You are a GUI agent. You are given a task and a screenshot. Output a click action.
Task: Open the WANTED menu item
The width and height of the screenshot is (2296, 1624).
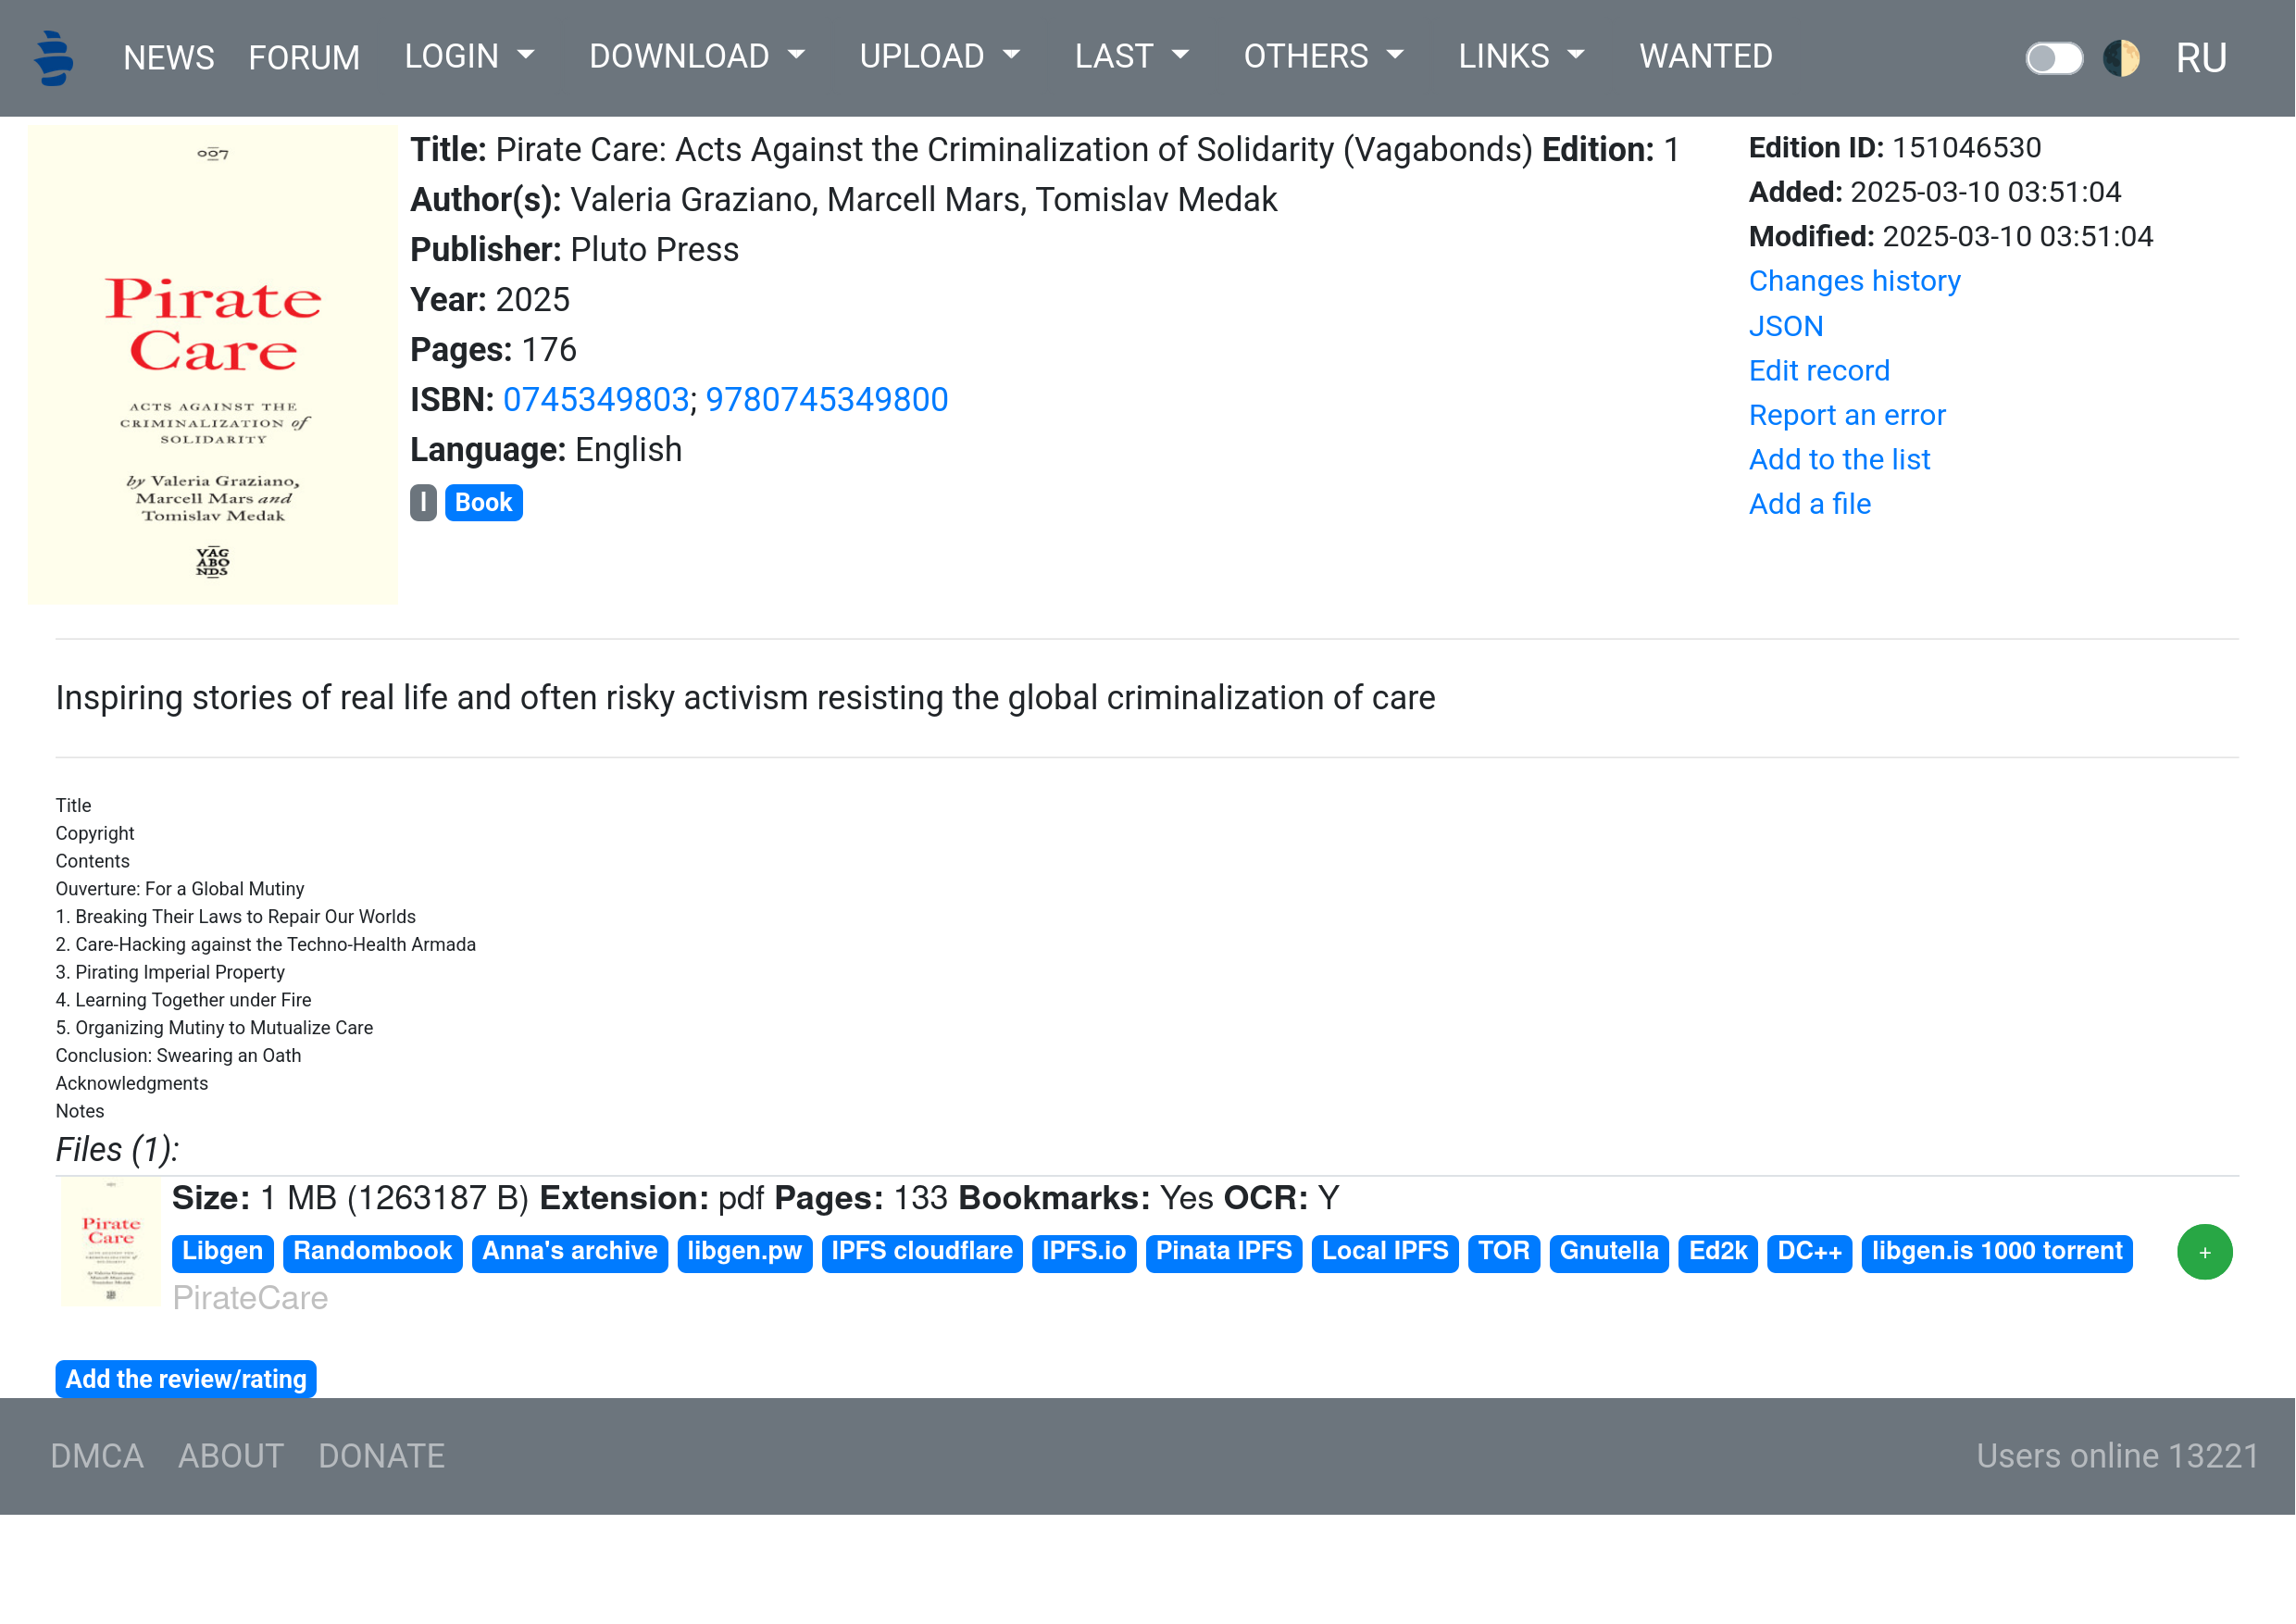(x=1705, y=57)
